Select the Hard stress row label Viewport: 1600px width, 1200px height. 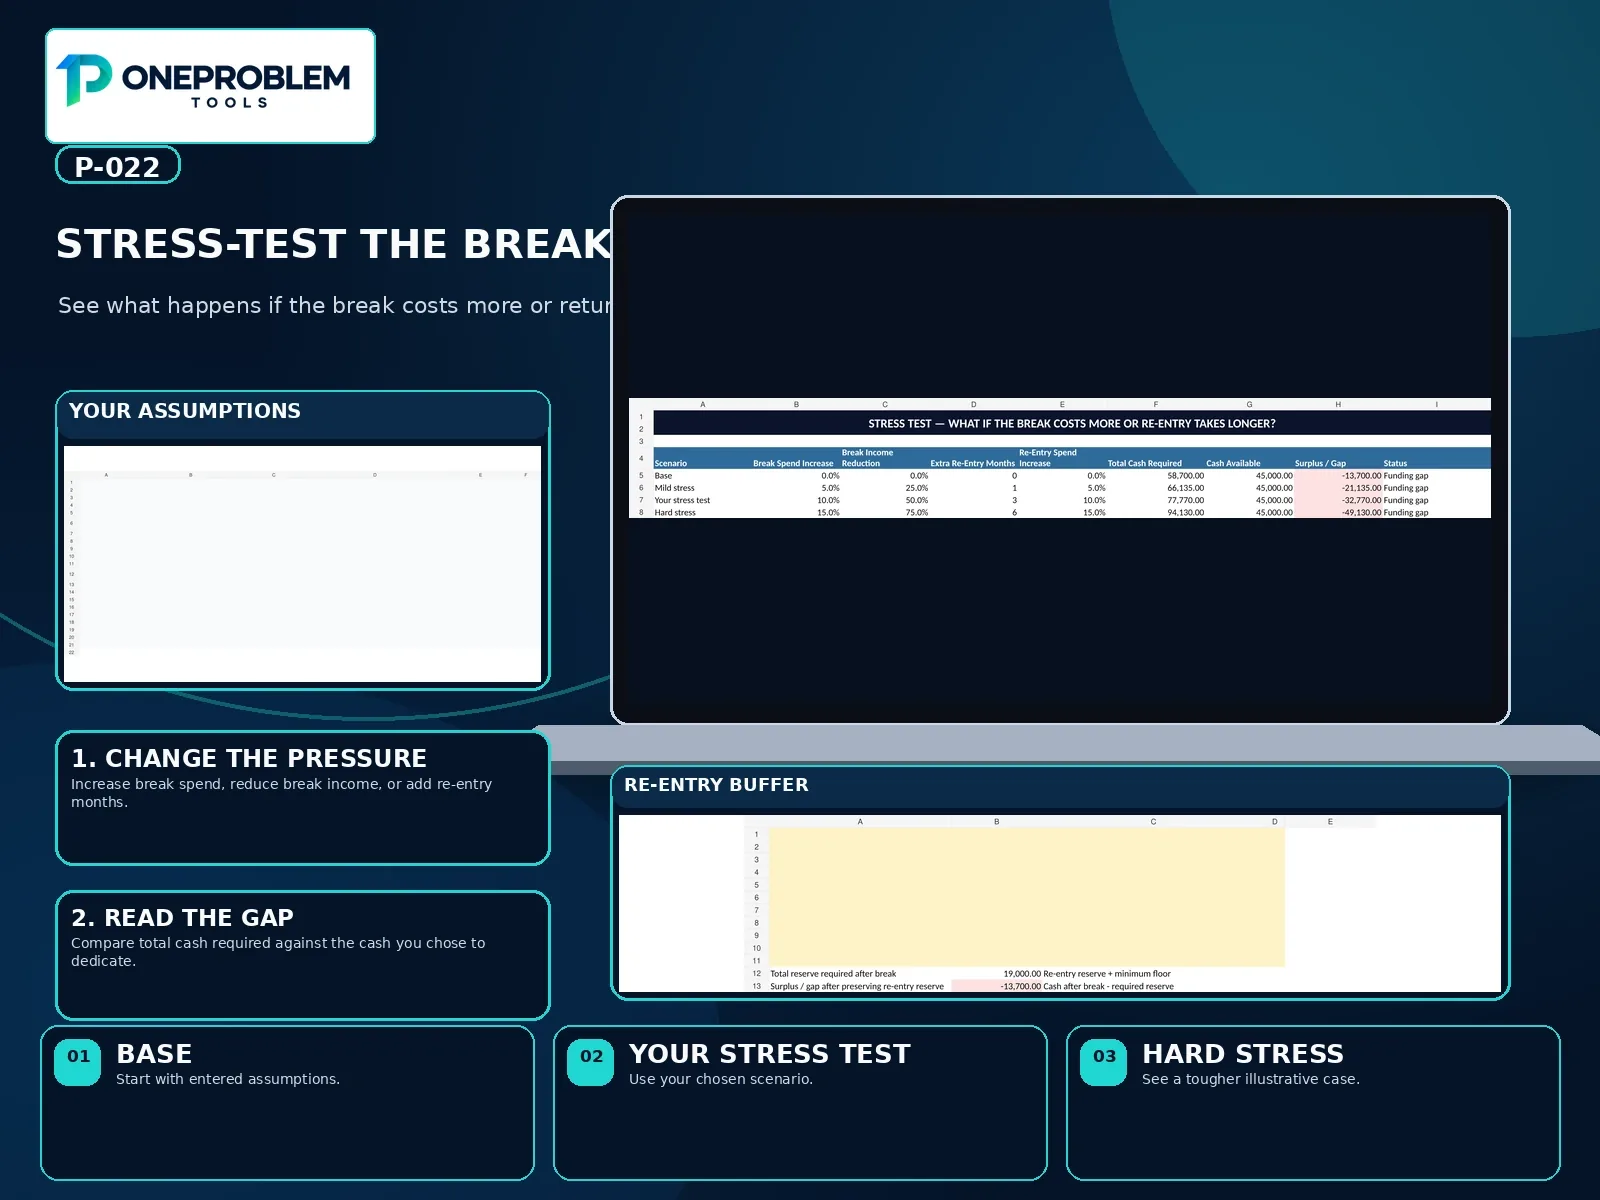coord(675,512)
